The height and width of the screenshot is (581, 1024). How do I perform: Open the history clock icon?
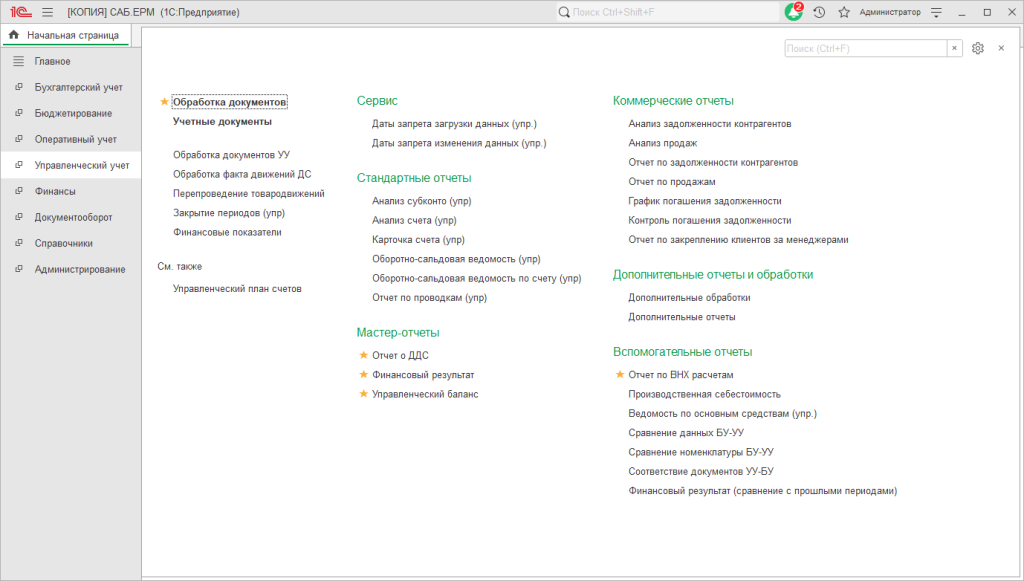click(x=820, y=12)
